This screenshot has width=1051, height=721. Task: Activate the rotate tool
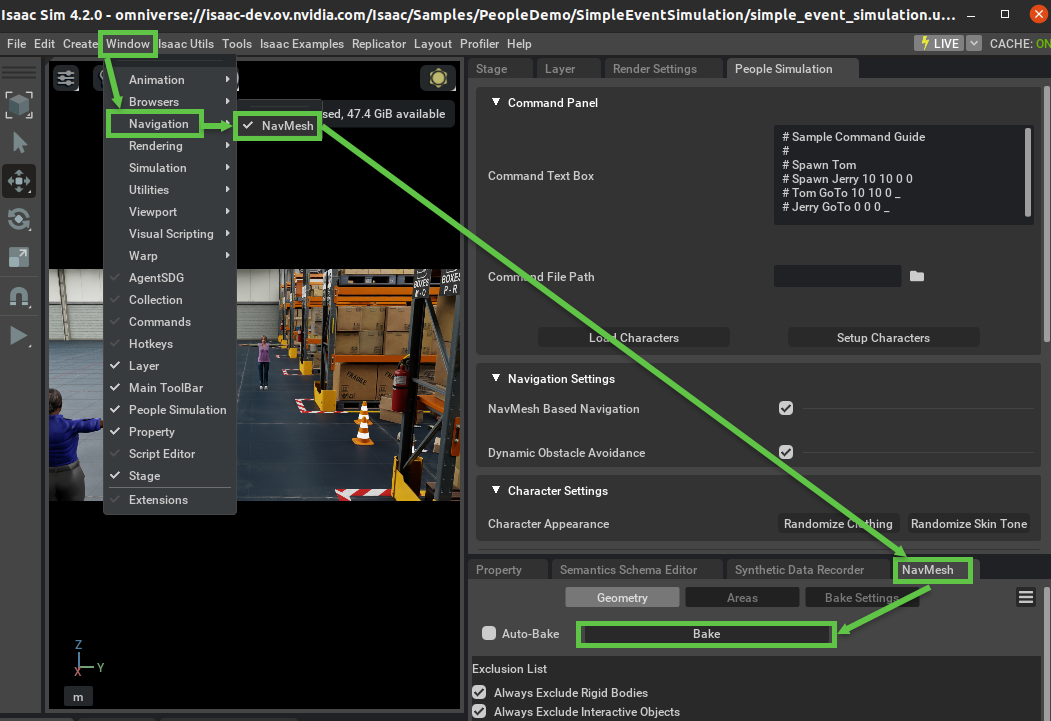click(x=19, y=219)
